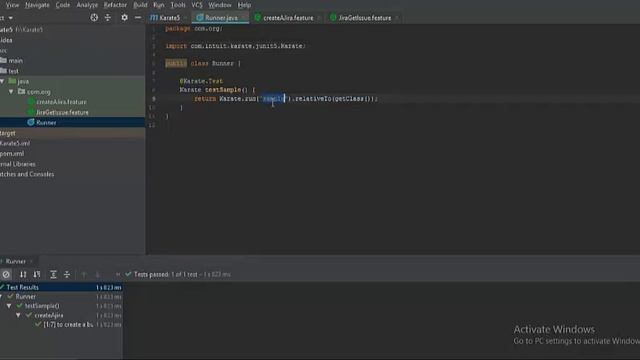Select JiraGetIssue.feature in project tree
The width and height of the screenshot is (640, 360).
[62, 112]
